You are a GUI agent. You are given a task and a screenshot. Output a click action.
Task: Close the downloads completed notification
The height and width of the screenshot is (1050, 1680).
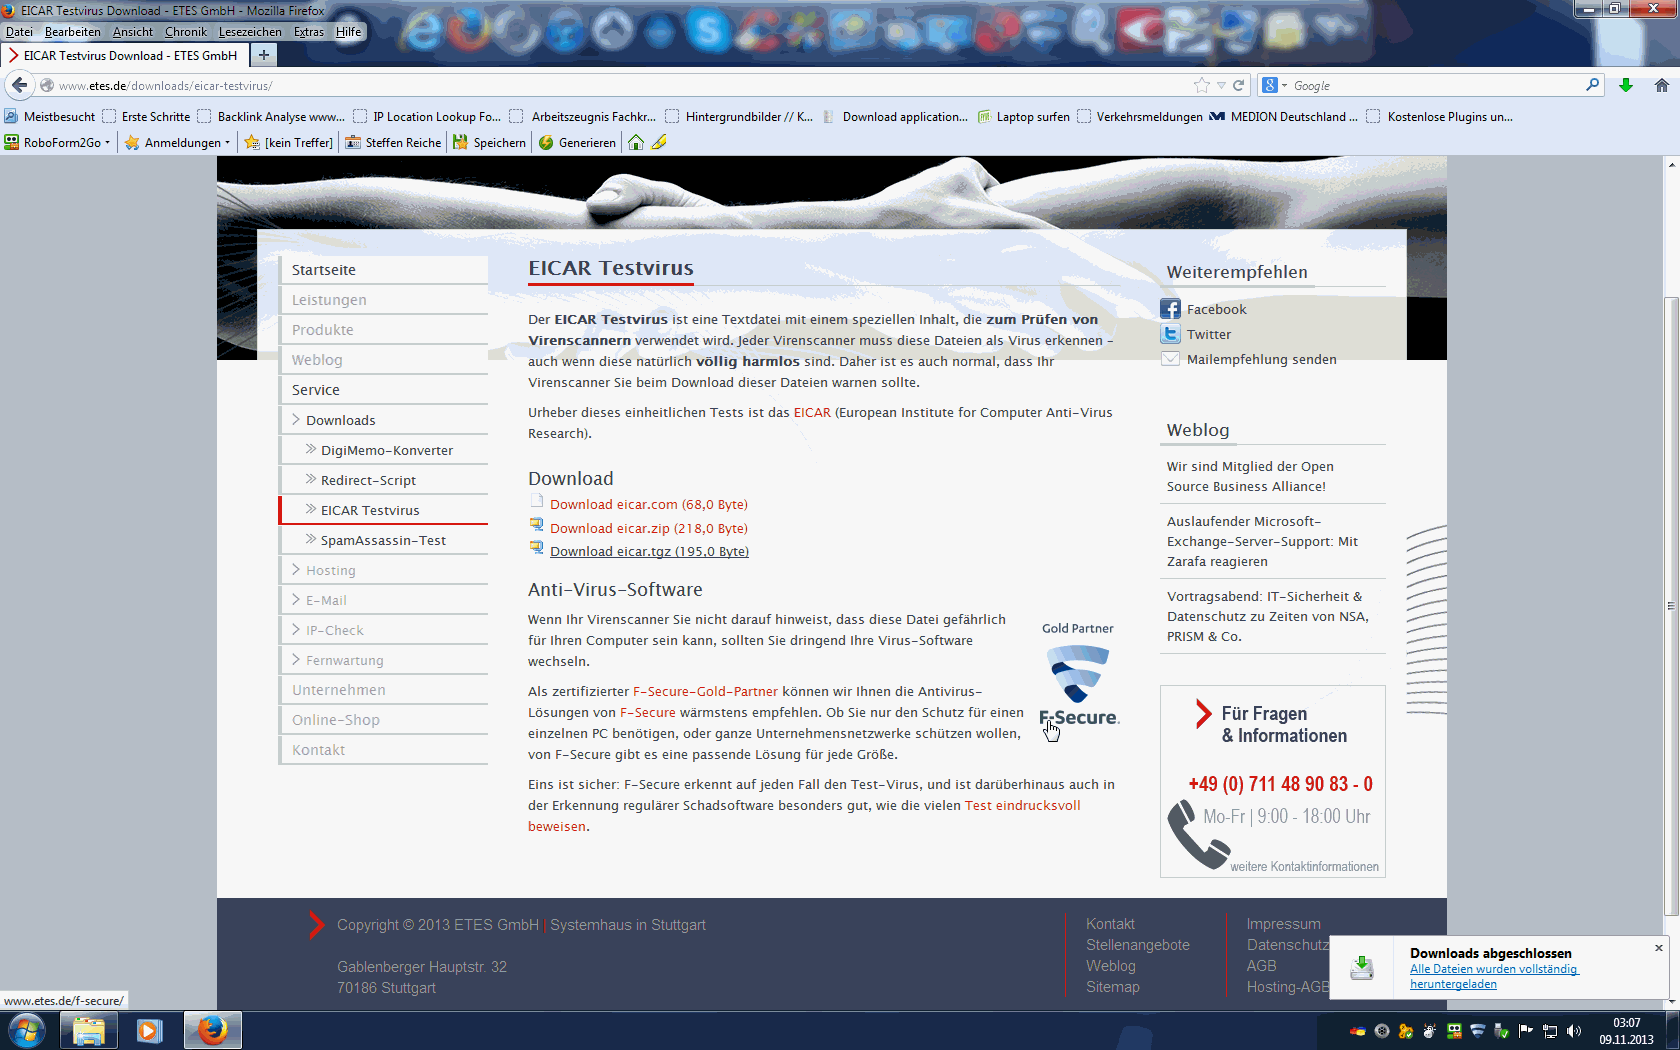[1658, 948]
